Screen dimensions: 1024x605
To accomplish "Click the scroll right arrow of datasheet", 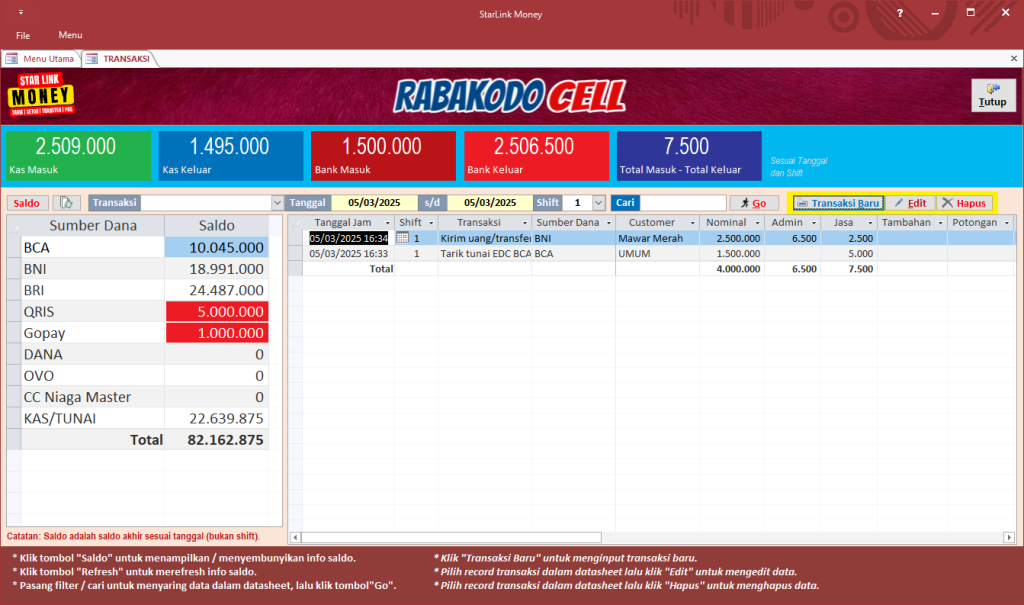I will [x=1009, y=537].
